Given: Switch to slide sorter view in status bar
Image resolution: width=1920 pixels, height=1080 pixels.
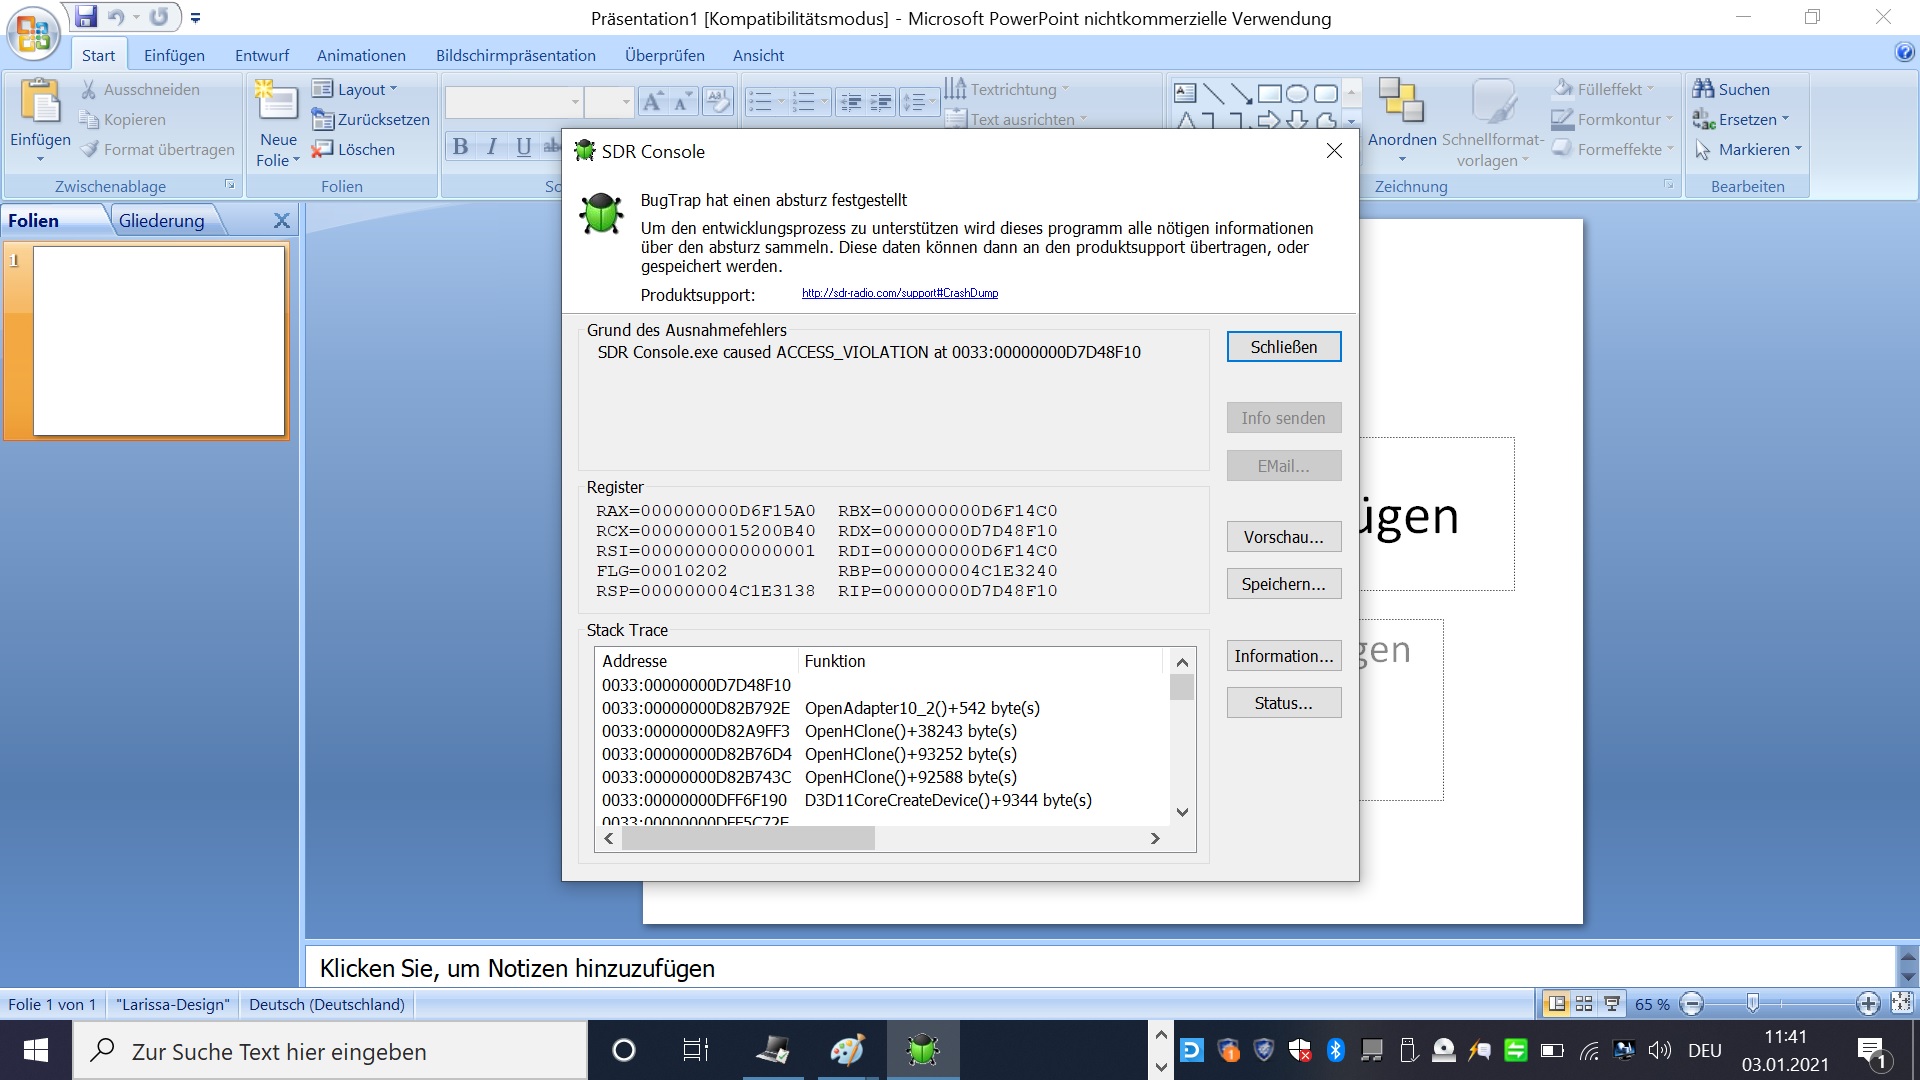Looking at the screenshot, I should [x=1584, y=1004].
